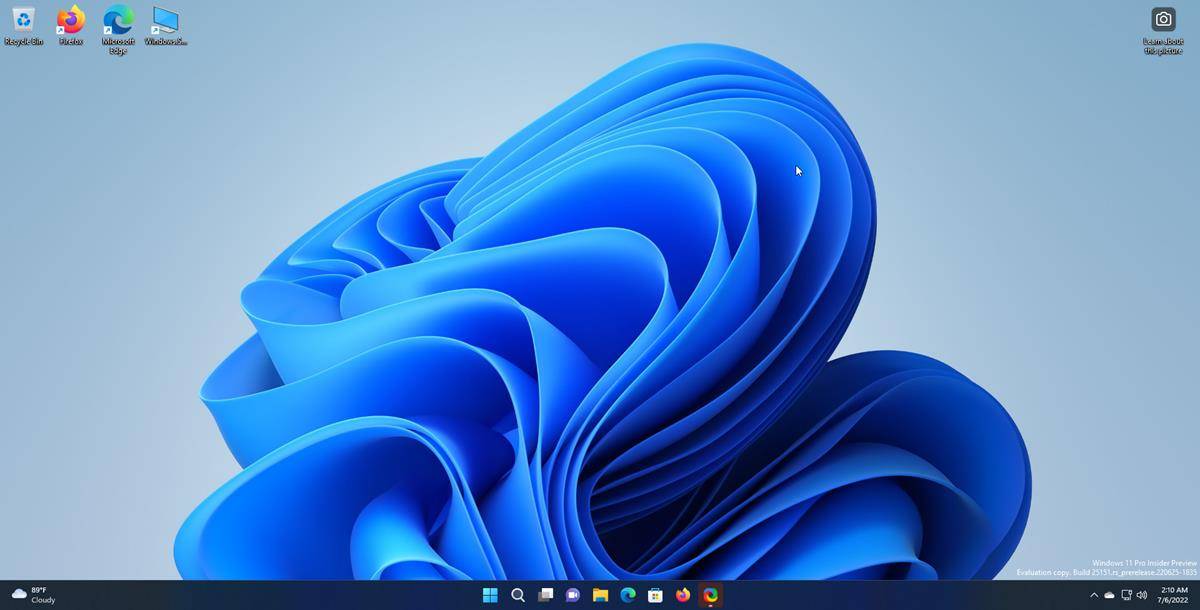Open Windows Search
1200x610 pixels.
click(517, 594)
